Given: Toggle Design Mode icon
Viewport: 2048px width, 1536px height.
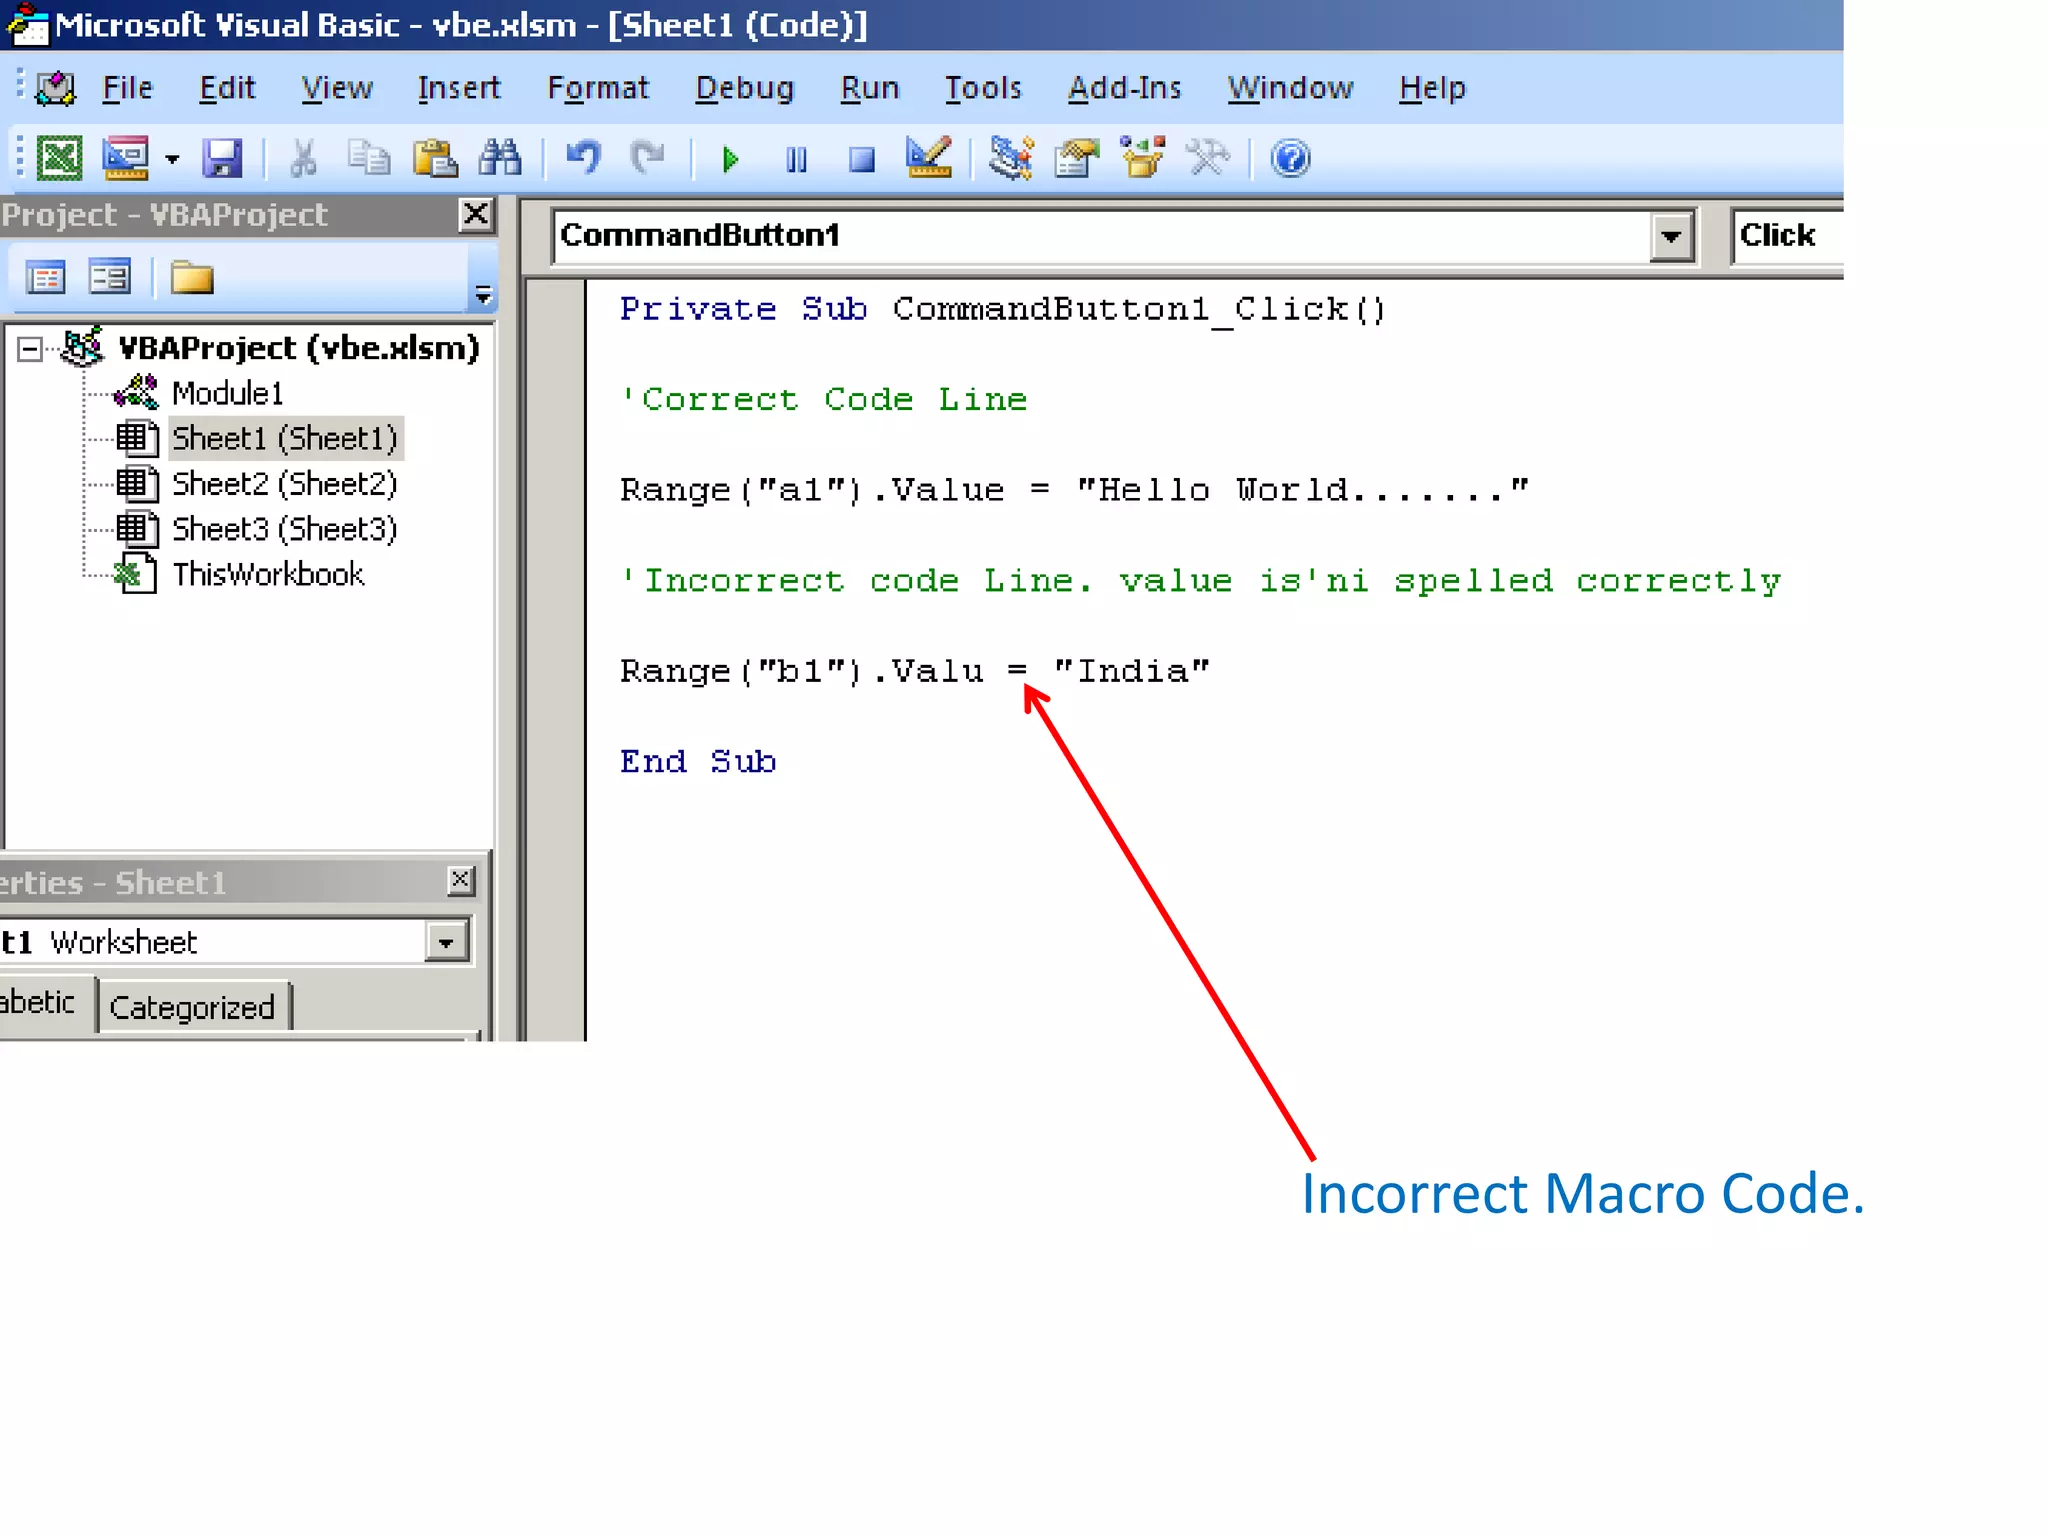Looking at the screenshot, I should (x=928, y=158).
